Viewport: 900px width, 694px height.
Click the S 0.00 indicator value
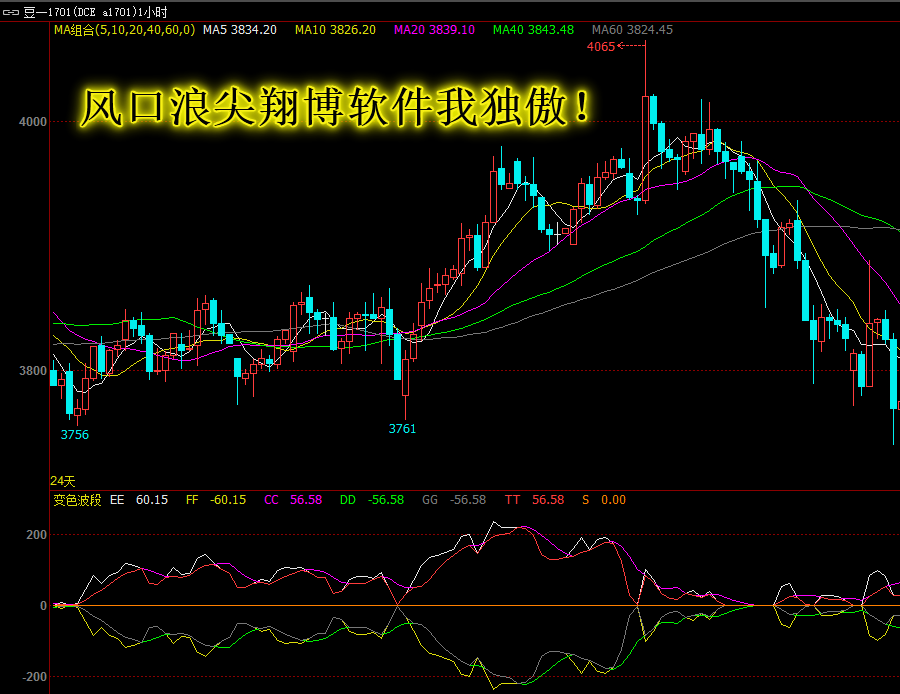[604, 500]
